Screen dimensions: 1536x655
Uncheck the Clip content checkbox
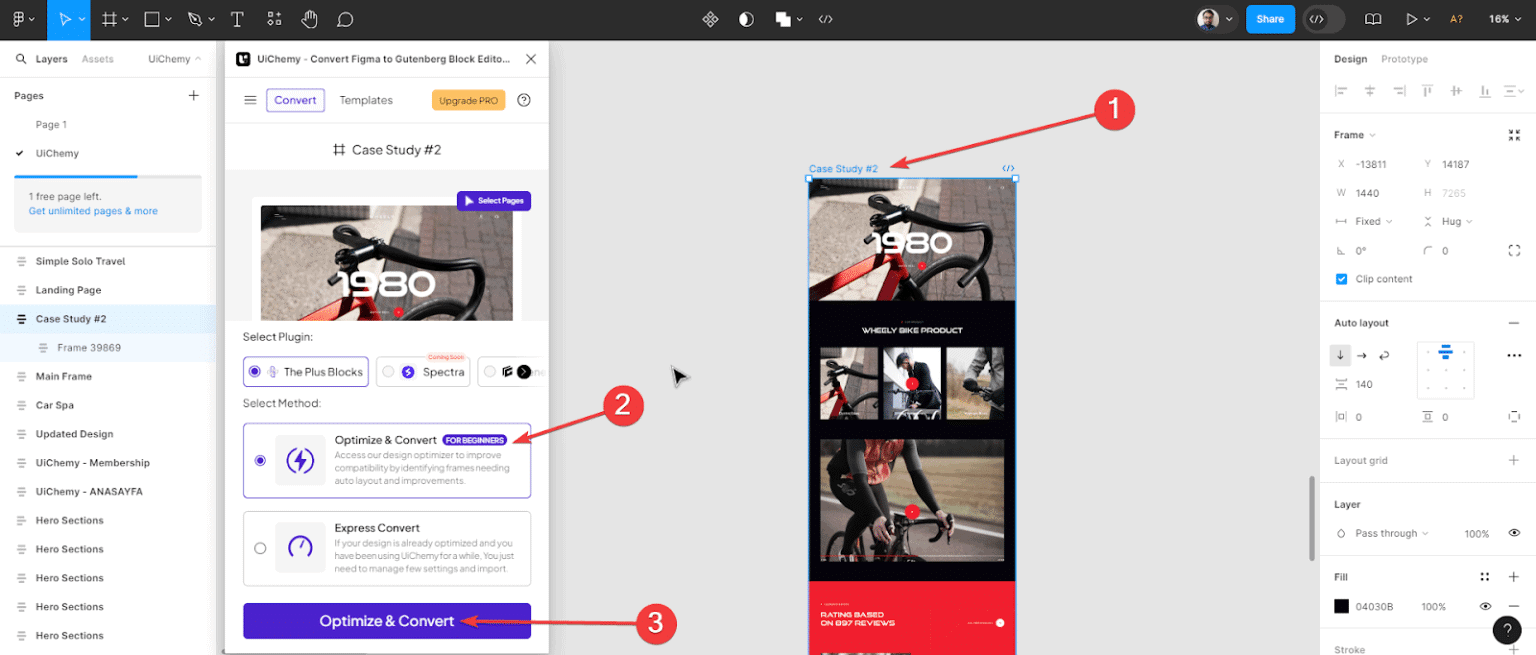coord(1341,279)
